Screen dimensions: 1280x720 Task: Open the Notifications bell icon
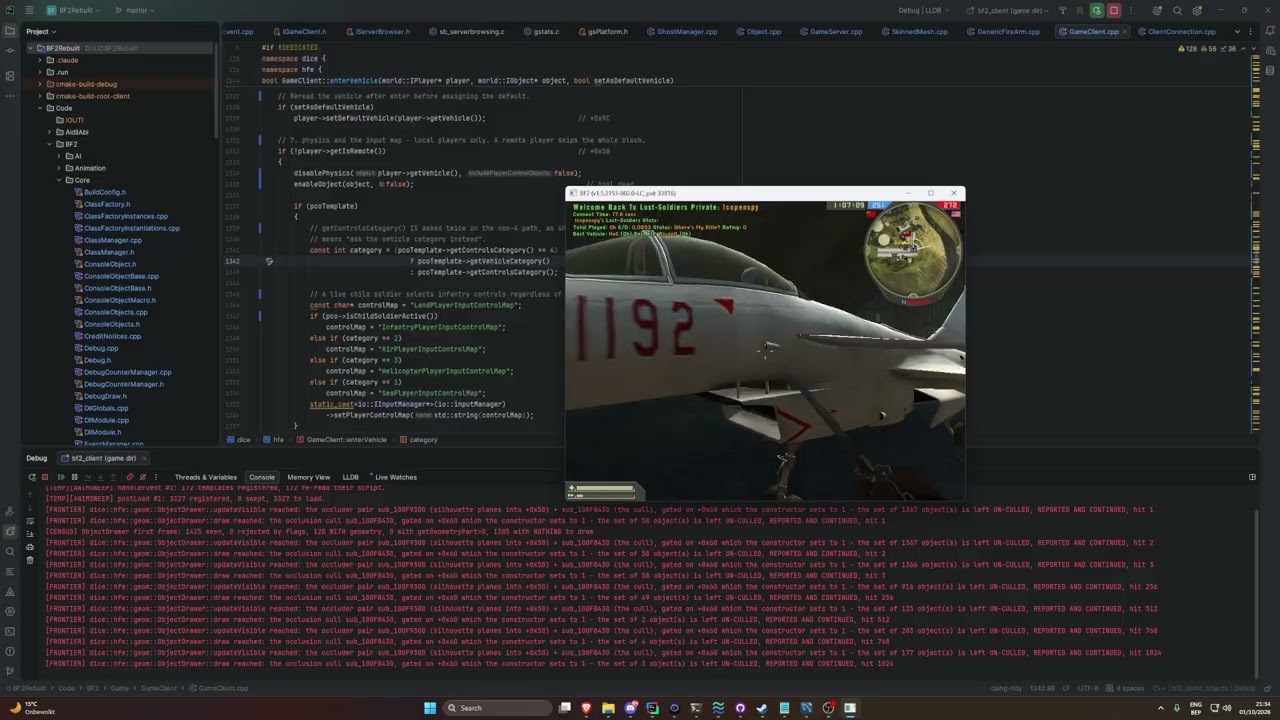point(1270,31)
